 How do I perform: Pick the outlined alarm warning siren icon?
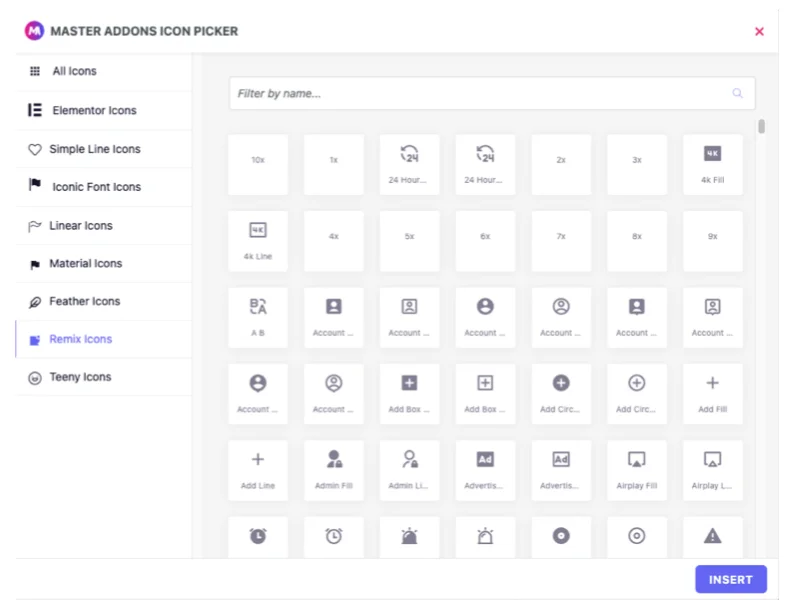(x=485, y=537)
